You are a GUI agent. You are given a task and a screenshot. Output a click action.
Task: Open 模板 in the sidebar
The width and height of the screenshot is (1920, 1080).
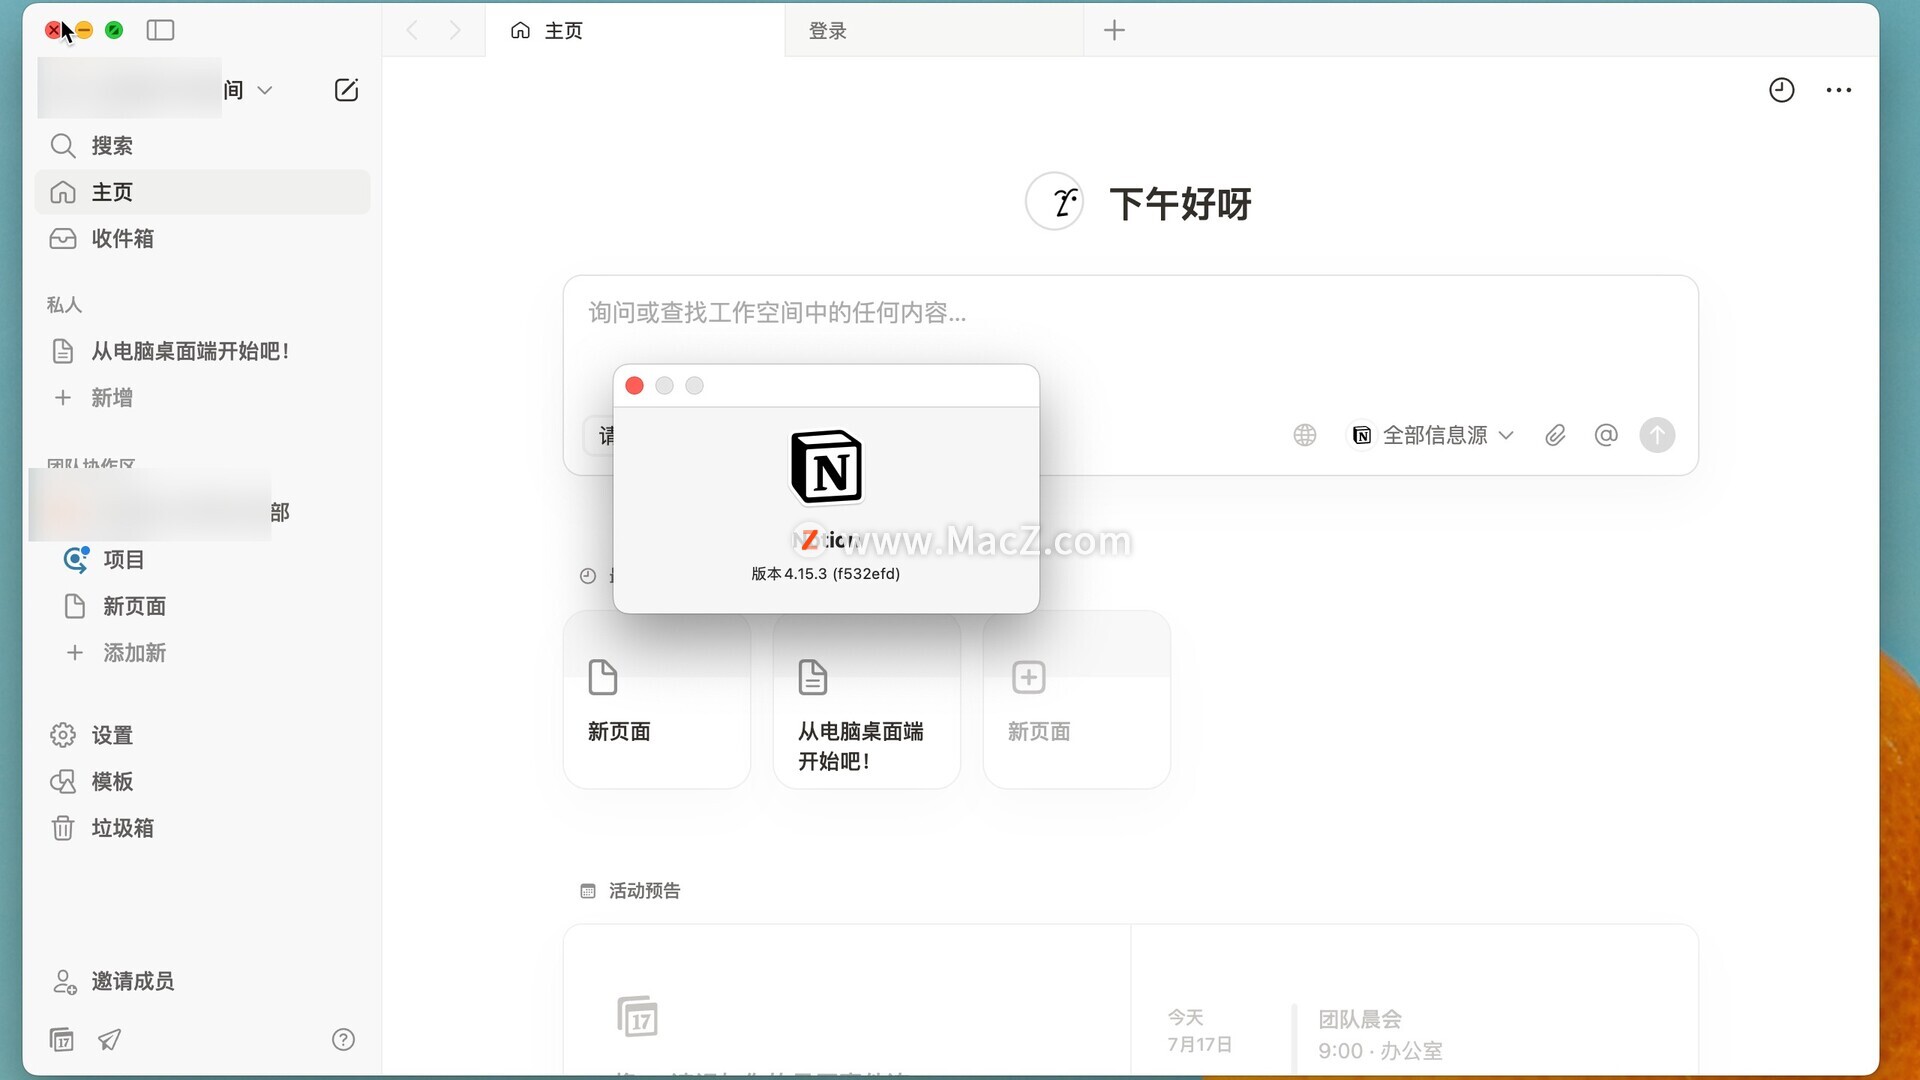click(202, 781)
